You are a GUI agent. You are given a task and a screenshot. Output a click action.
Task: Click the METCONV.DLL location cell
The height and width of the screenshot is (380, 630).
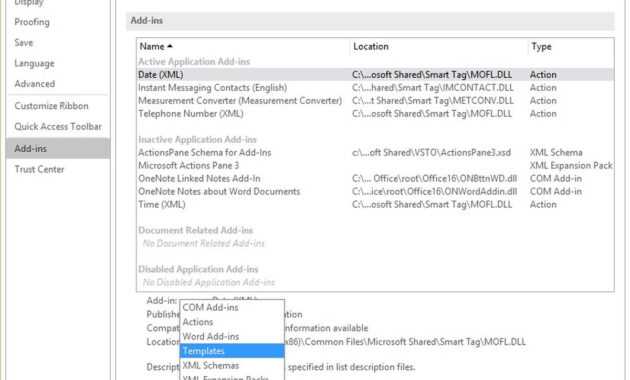[x=433, y=100]
